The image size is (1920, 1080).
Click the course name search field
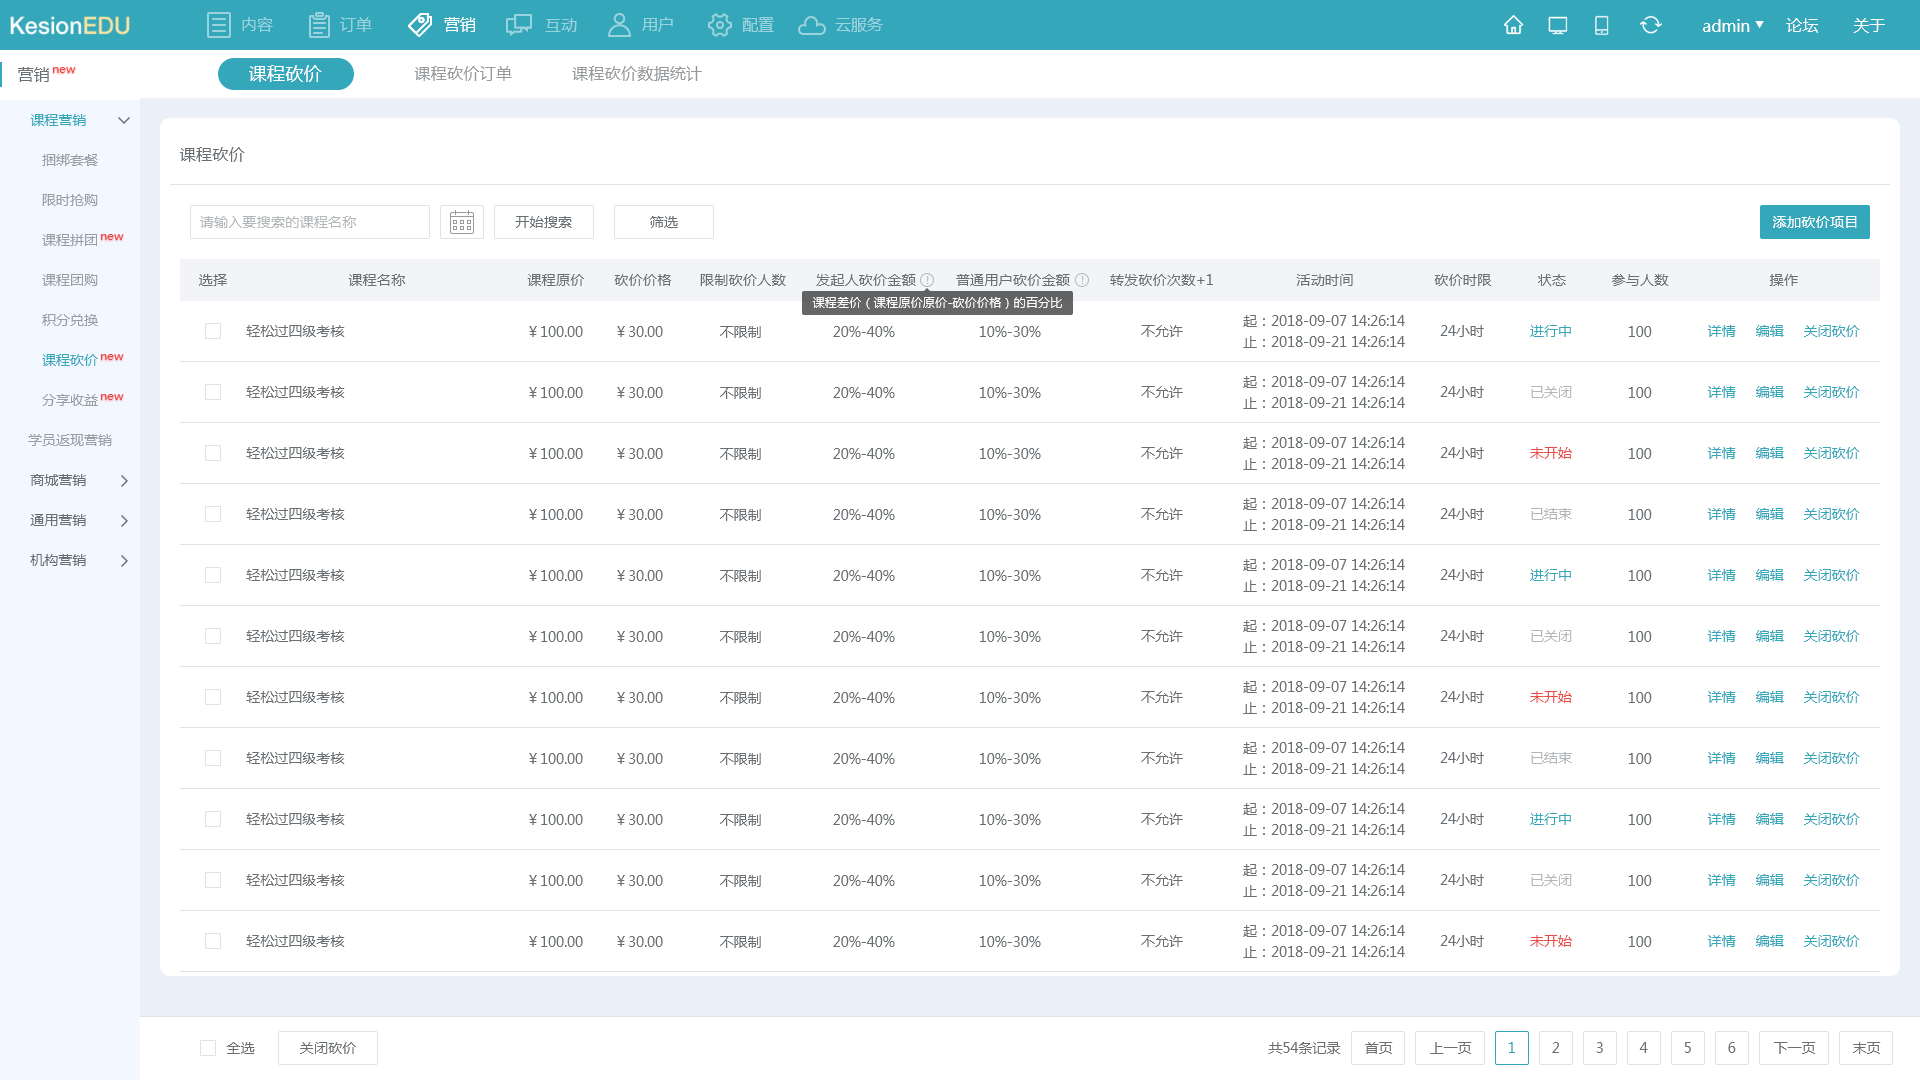(x=309, y=222)
